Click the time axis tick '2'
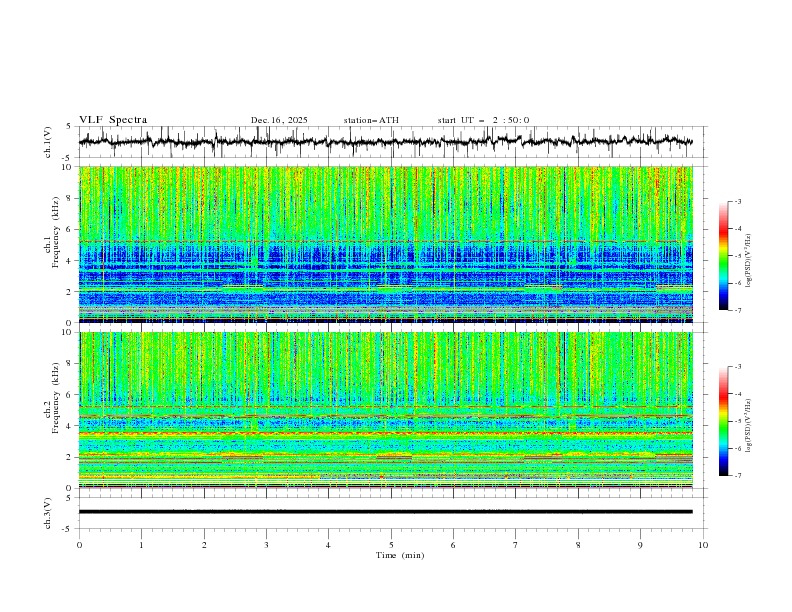Image resolution: width=792 pixels, height=612 pixels. pyautogui.click(x=204, y=545)
